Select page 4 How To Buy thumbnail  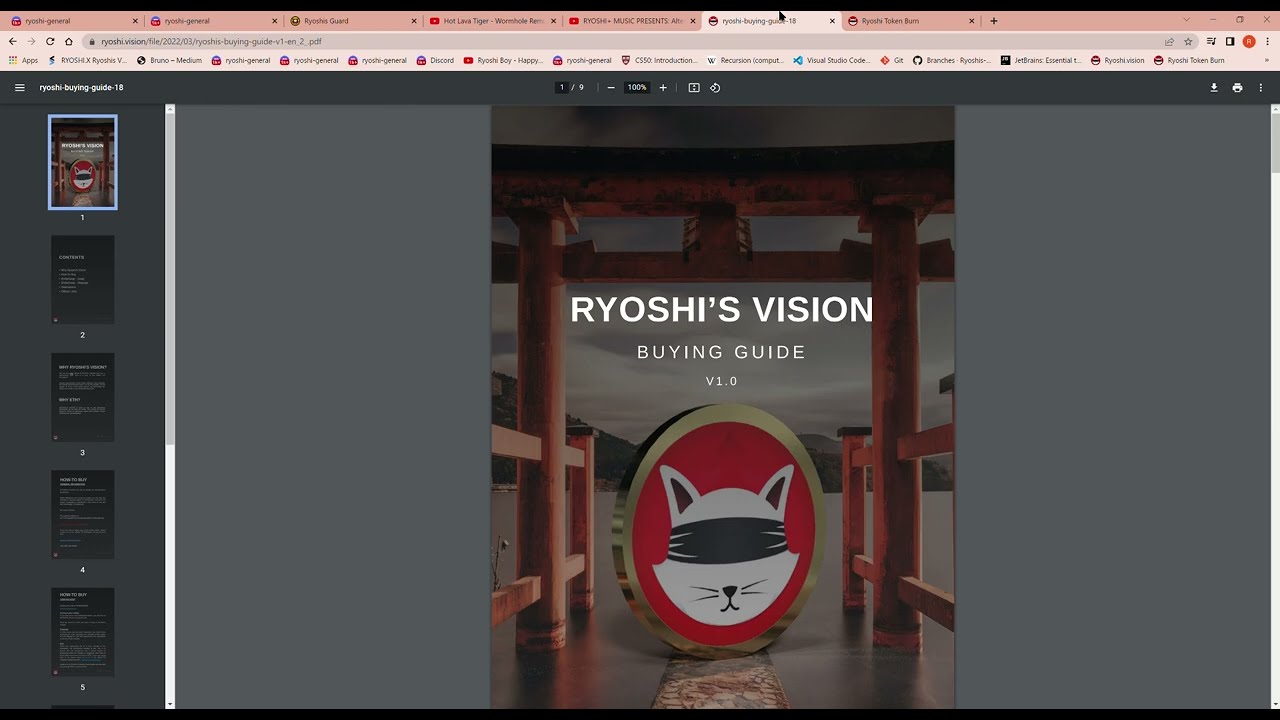click(x=83, y=514)
